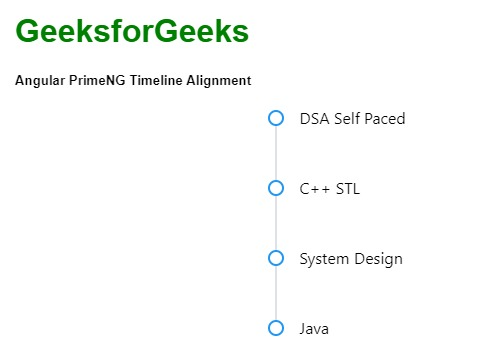Click the word Timeline in the subtitle

(156, 80)
